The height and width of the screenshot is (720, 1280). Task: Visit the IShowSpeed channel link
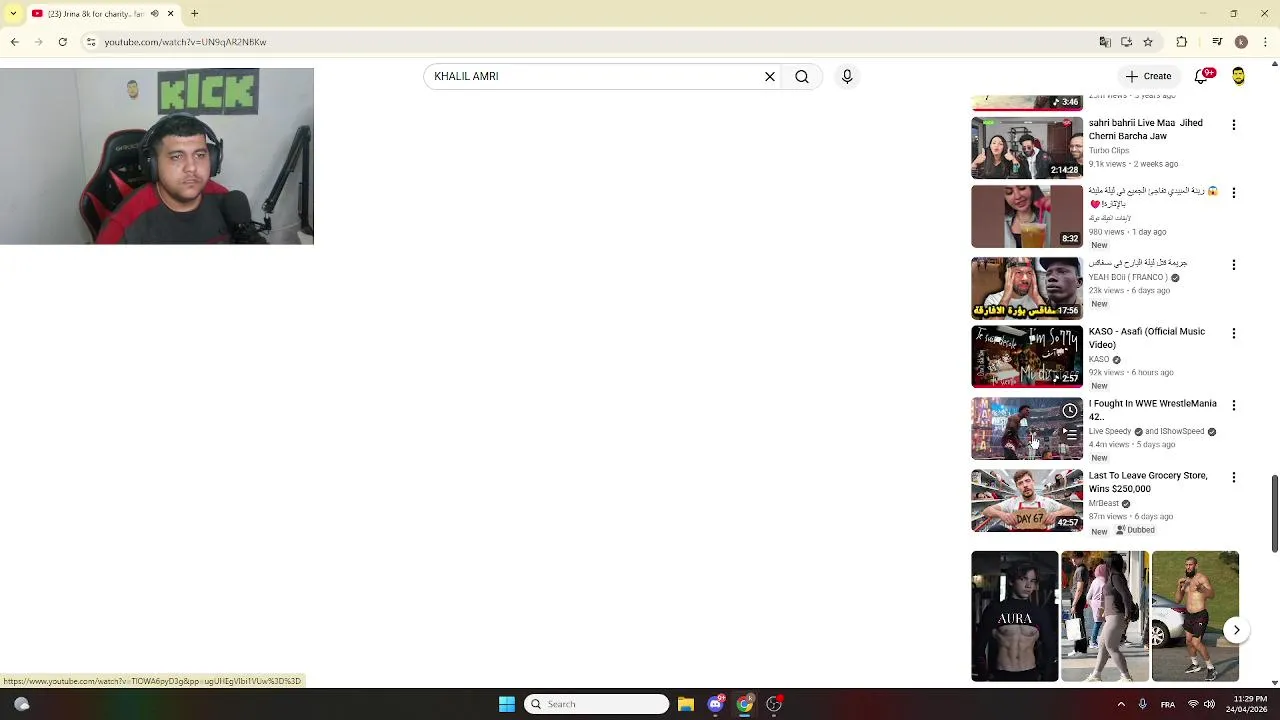click(1181, 431)
